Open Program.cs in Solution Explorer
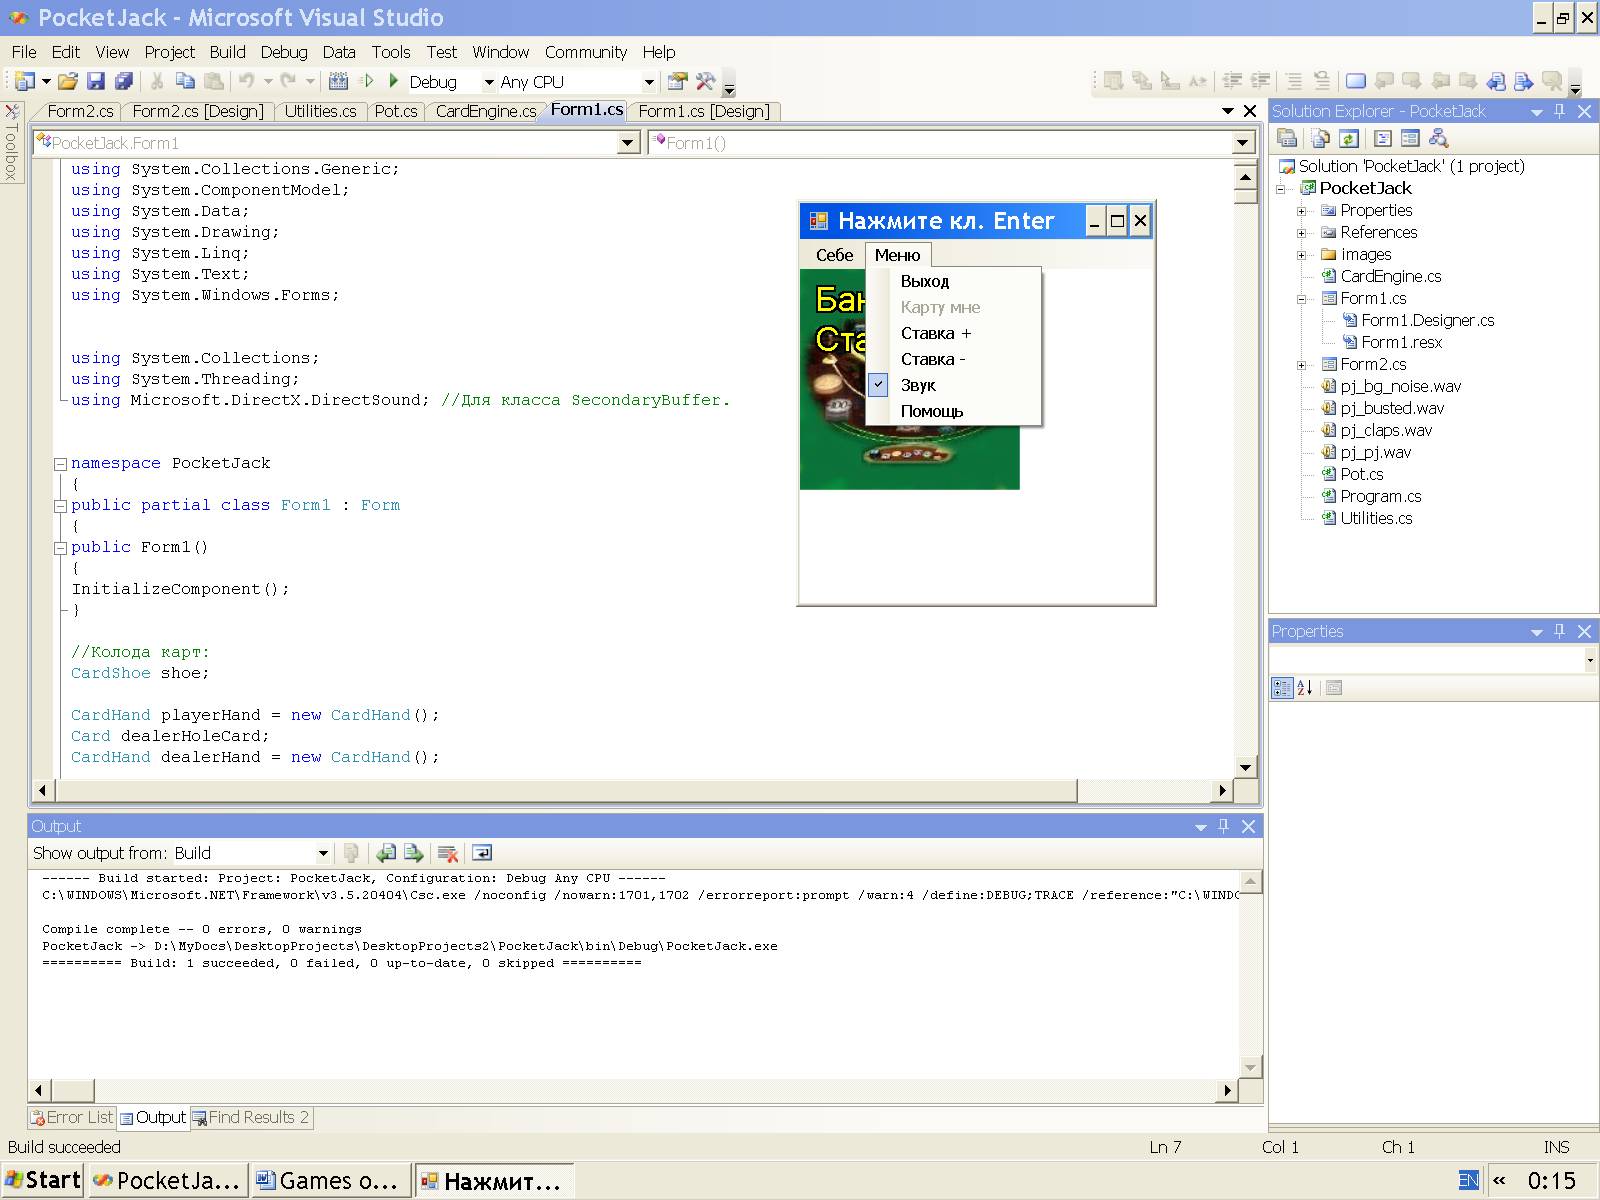 point(1380,496)
